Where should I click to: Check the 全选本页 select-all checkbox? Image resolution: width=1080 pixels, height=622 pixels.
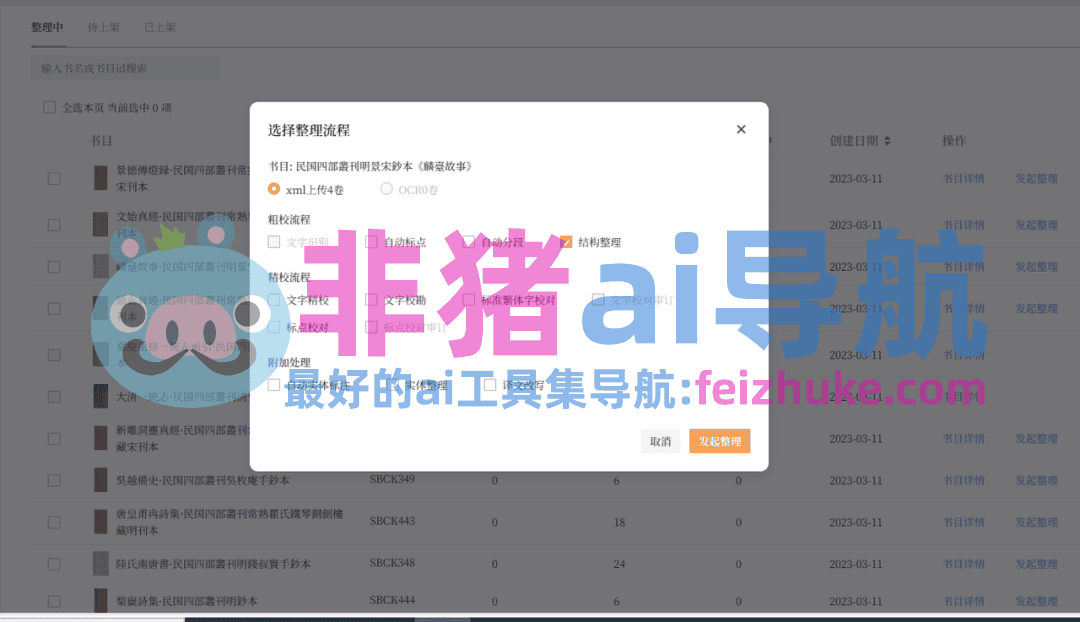point(49,106)
